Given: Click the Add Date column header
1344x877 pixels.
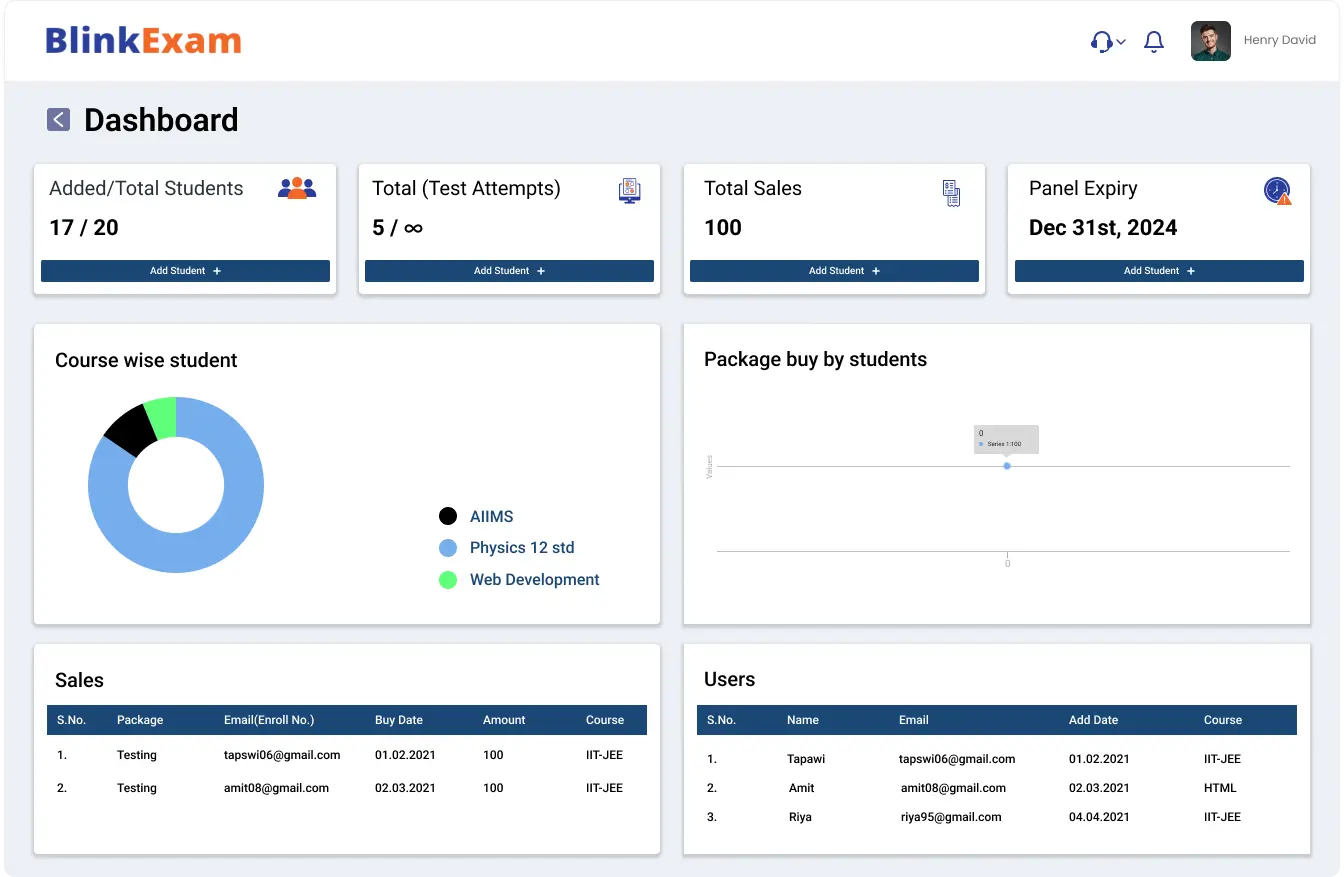Looking at the screenshot, I should pyautogui.click(x=1093, y=720).
